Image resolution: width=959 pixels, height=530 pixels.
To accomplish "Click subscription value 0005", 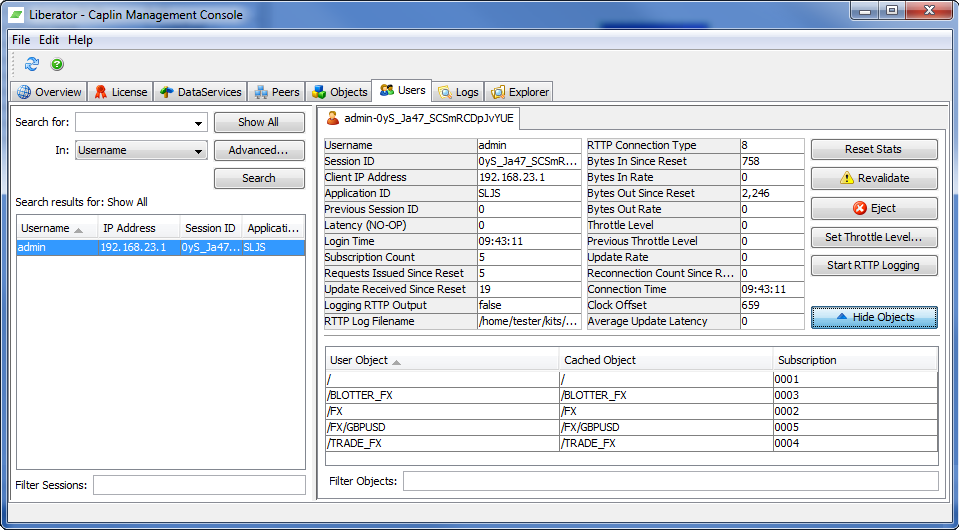I will [x=855, y=427].
